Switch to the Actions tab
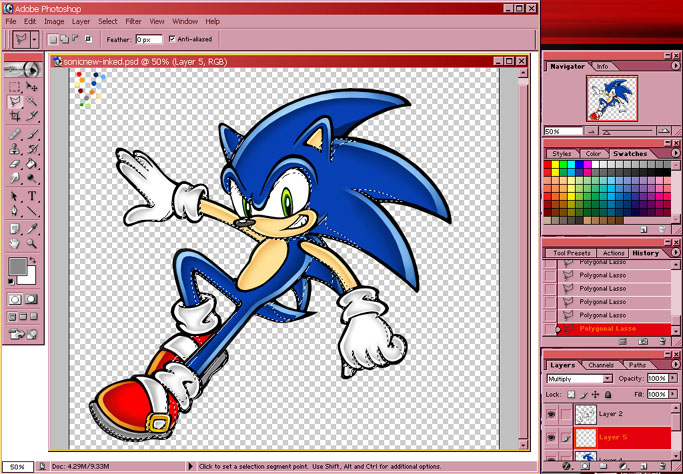This screenshot has width=683, height=474. (x=613, y=253)
